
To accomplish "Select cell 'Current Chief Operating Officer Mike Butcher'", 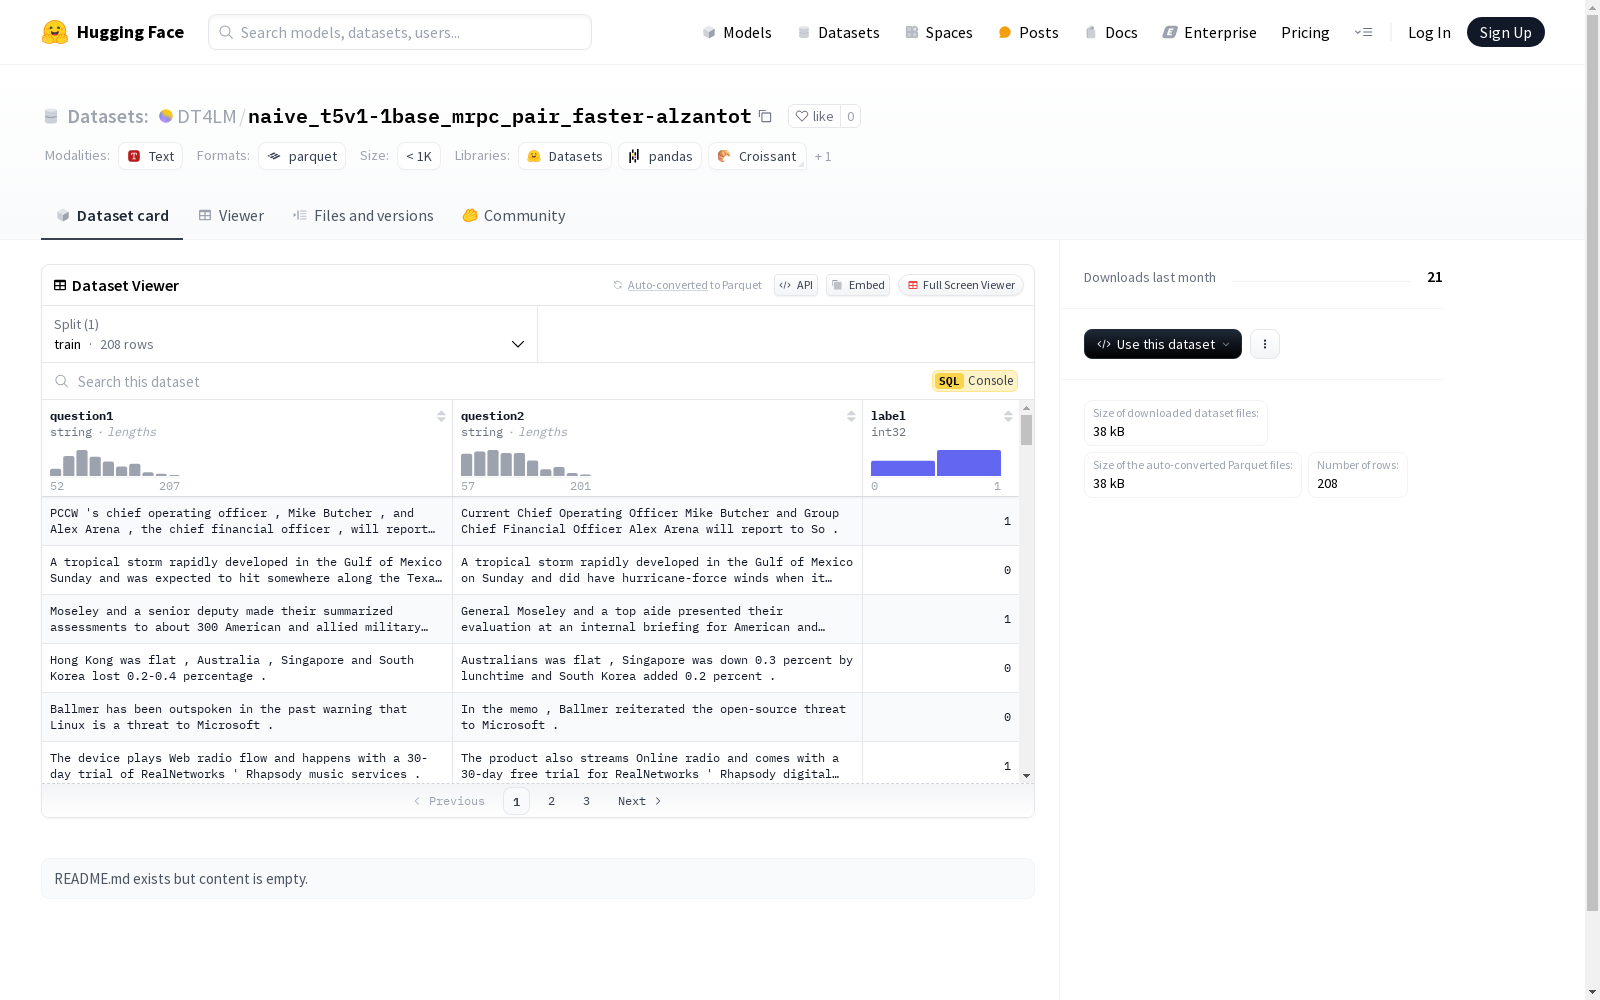I will pos(657,521).
